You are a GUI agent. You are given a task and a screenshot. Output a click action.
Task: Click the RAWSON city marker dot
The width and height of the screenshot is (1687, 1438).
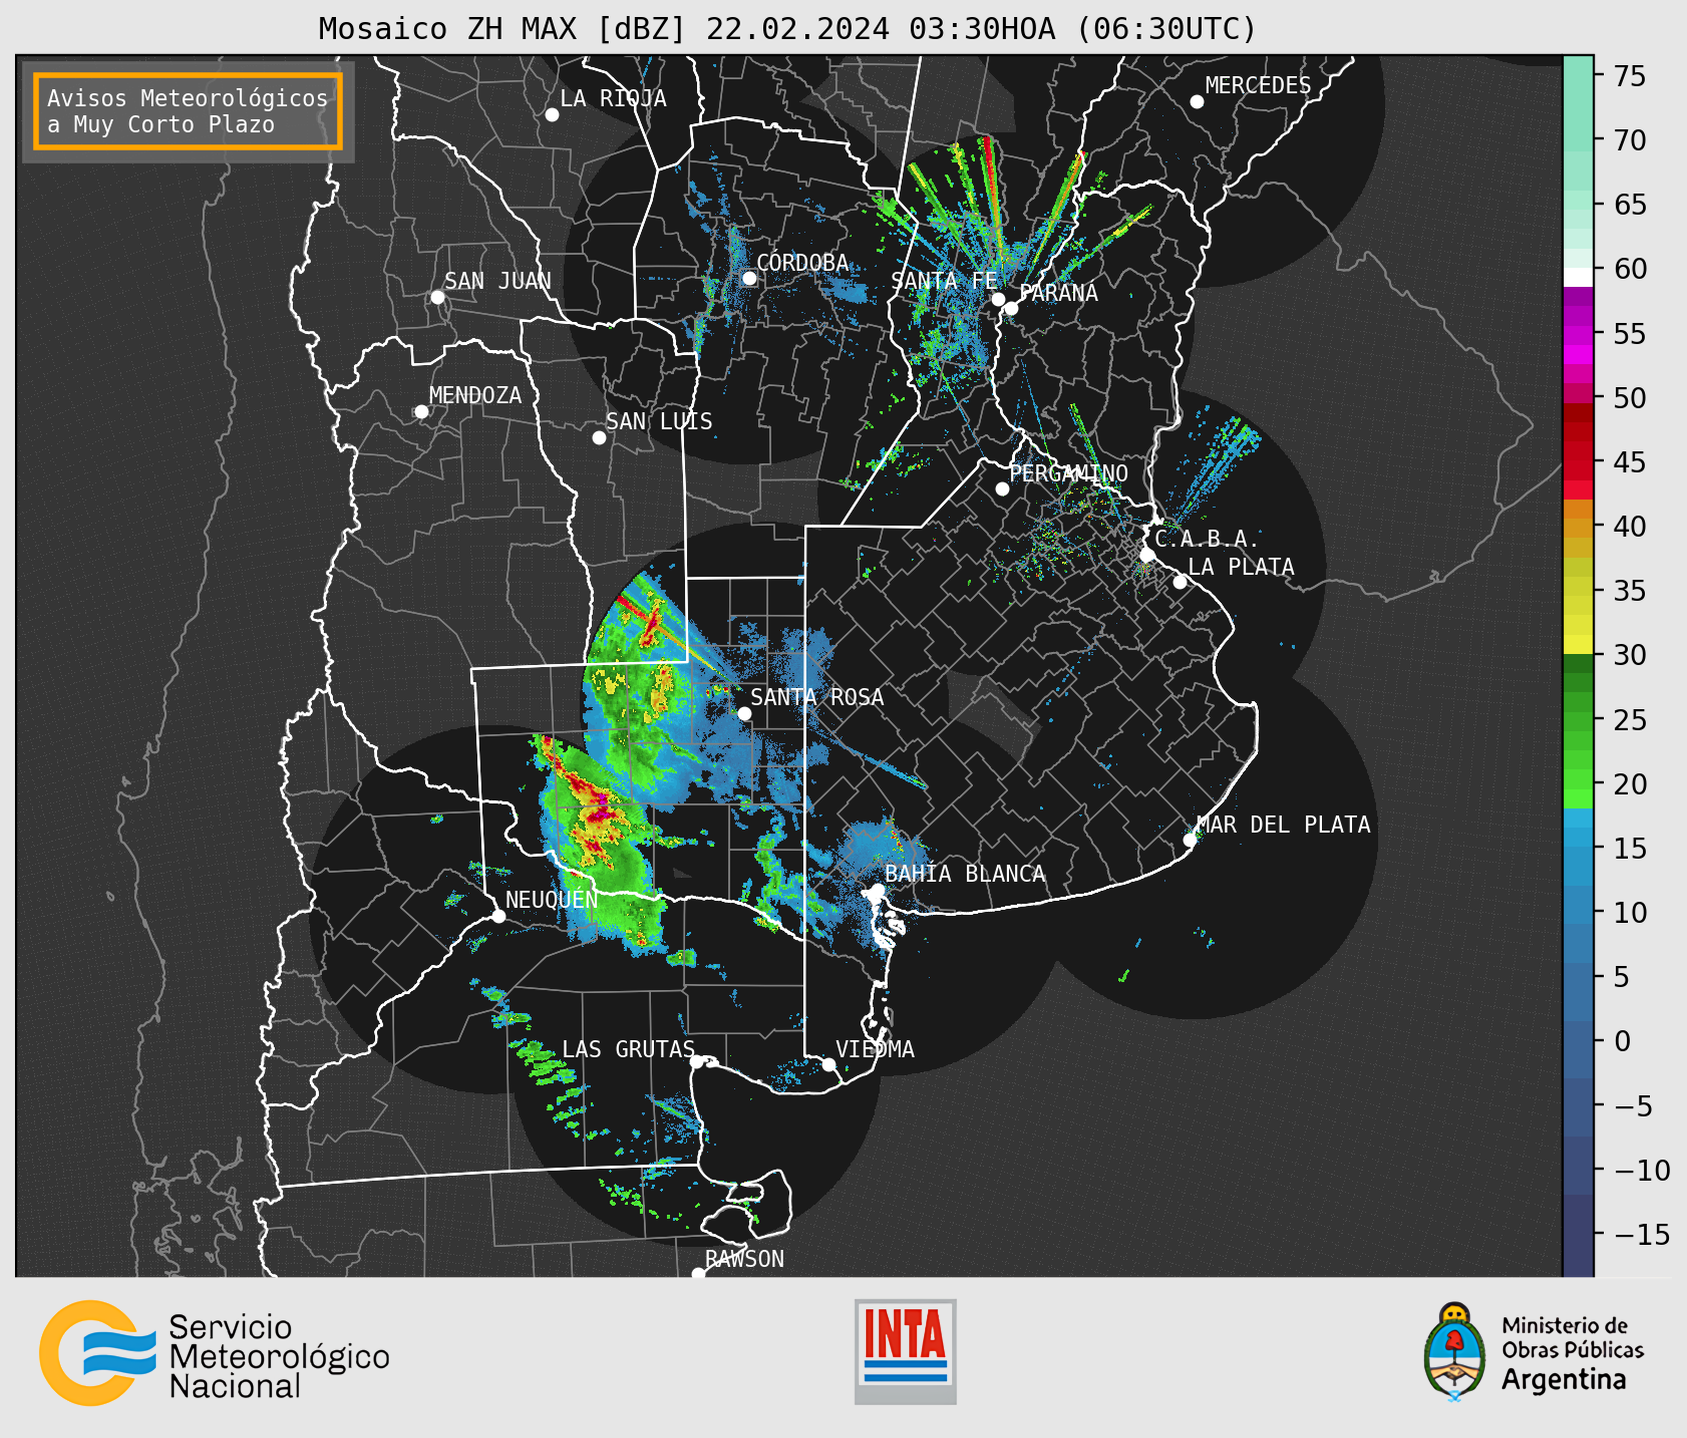(x=698, y=1274)
